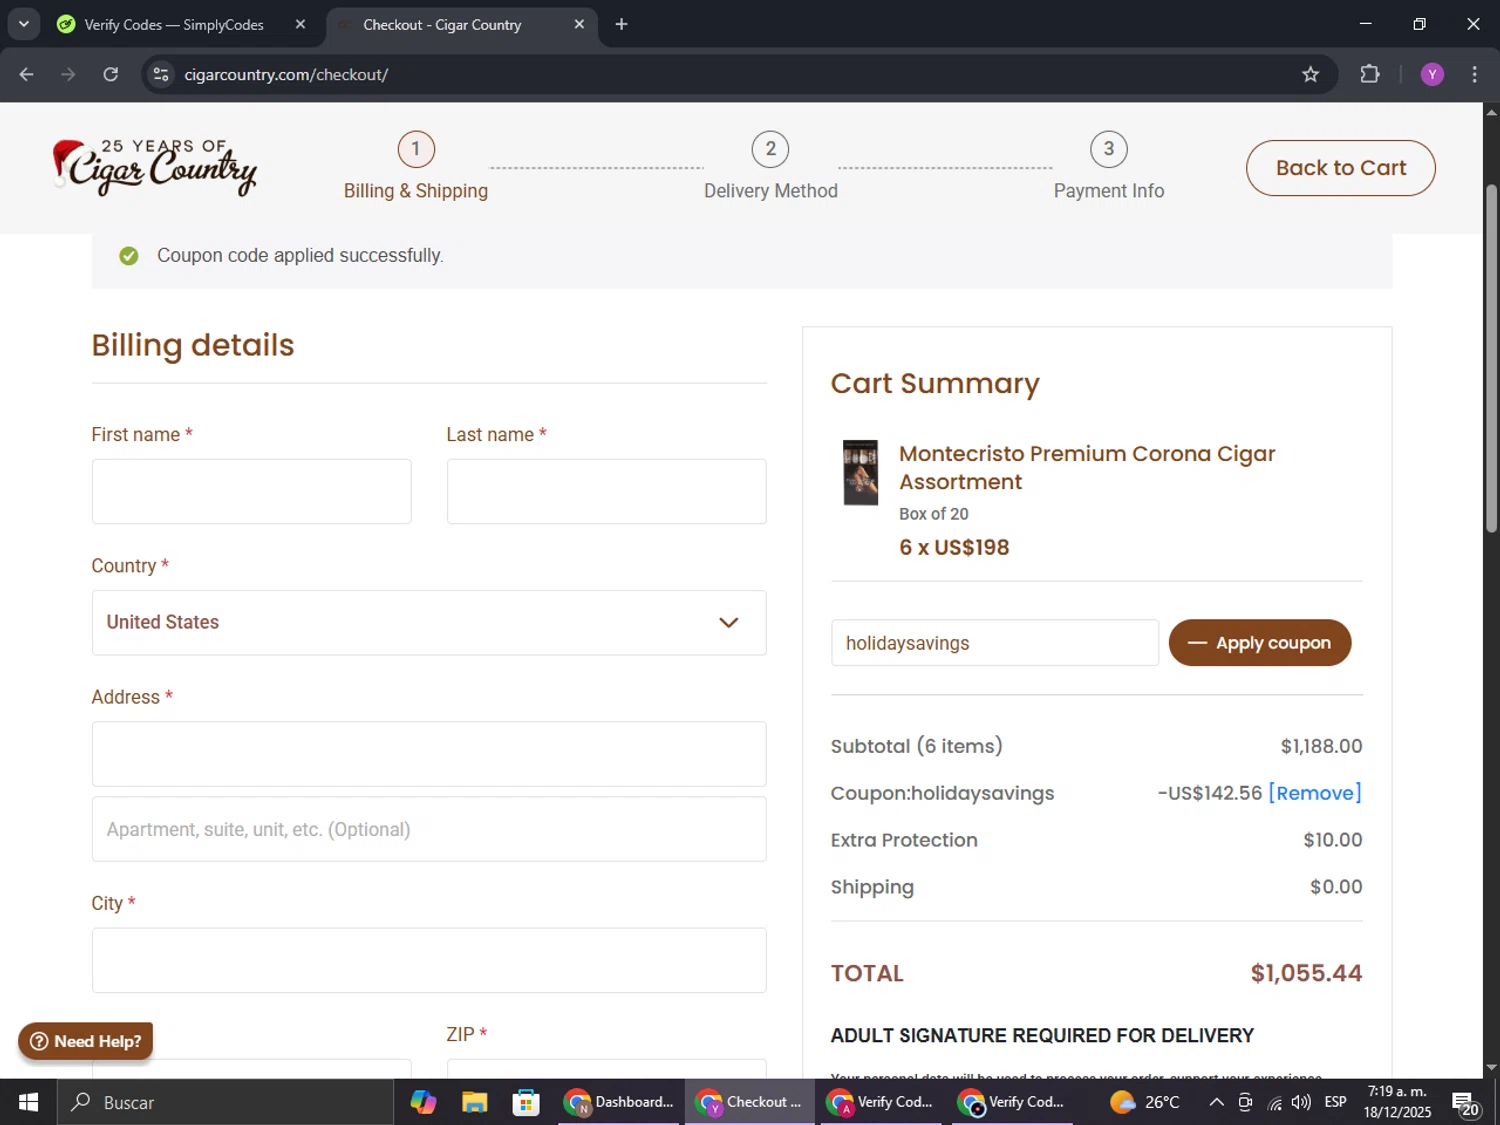Focus the Last name field

606,491
